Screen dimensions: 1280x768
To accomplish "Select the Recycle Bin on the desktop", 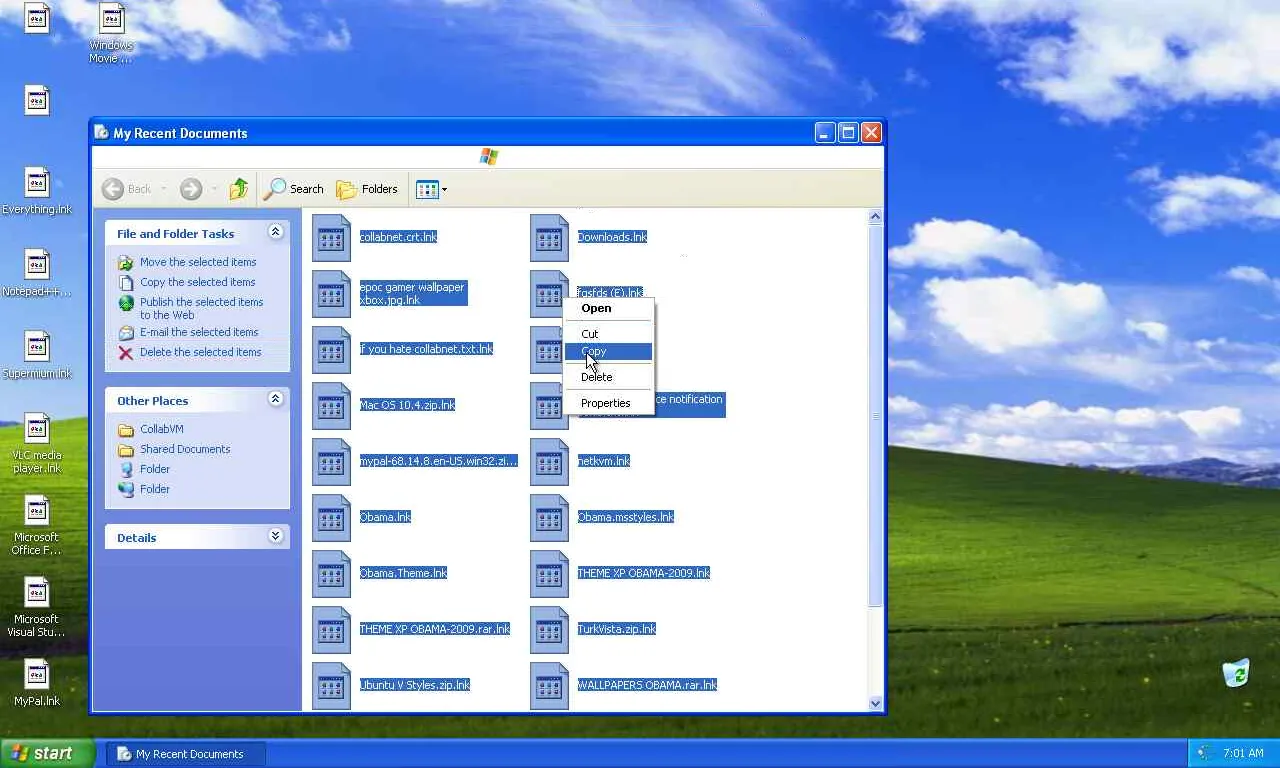I will [x=1237, y=673].
